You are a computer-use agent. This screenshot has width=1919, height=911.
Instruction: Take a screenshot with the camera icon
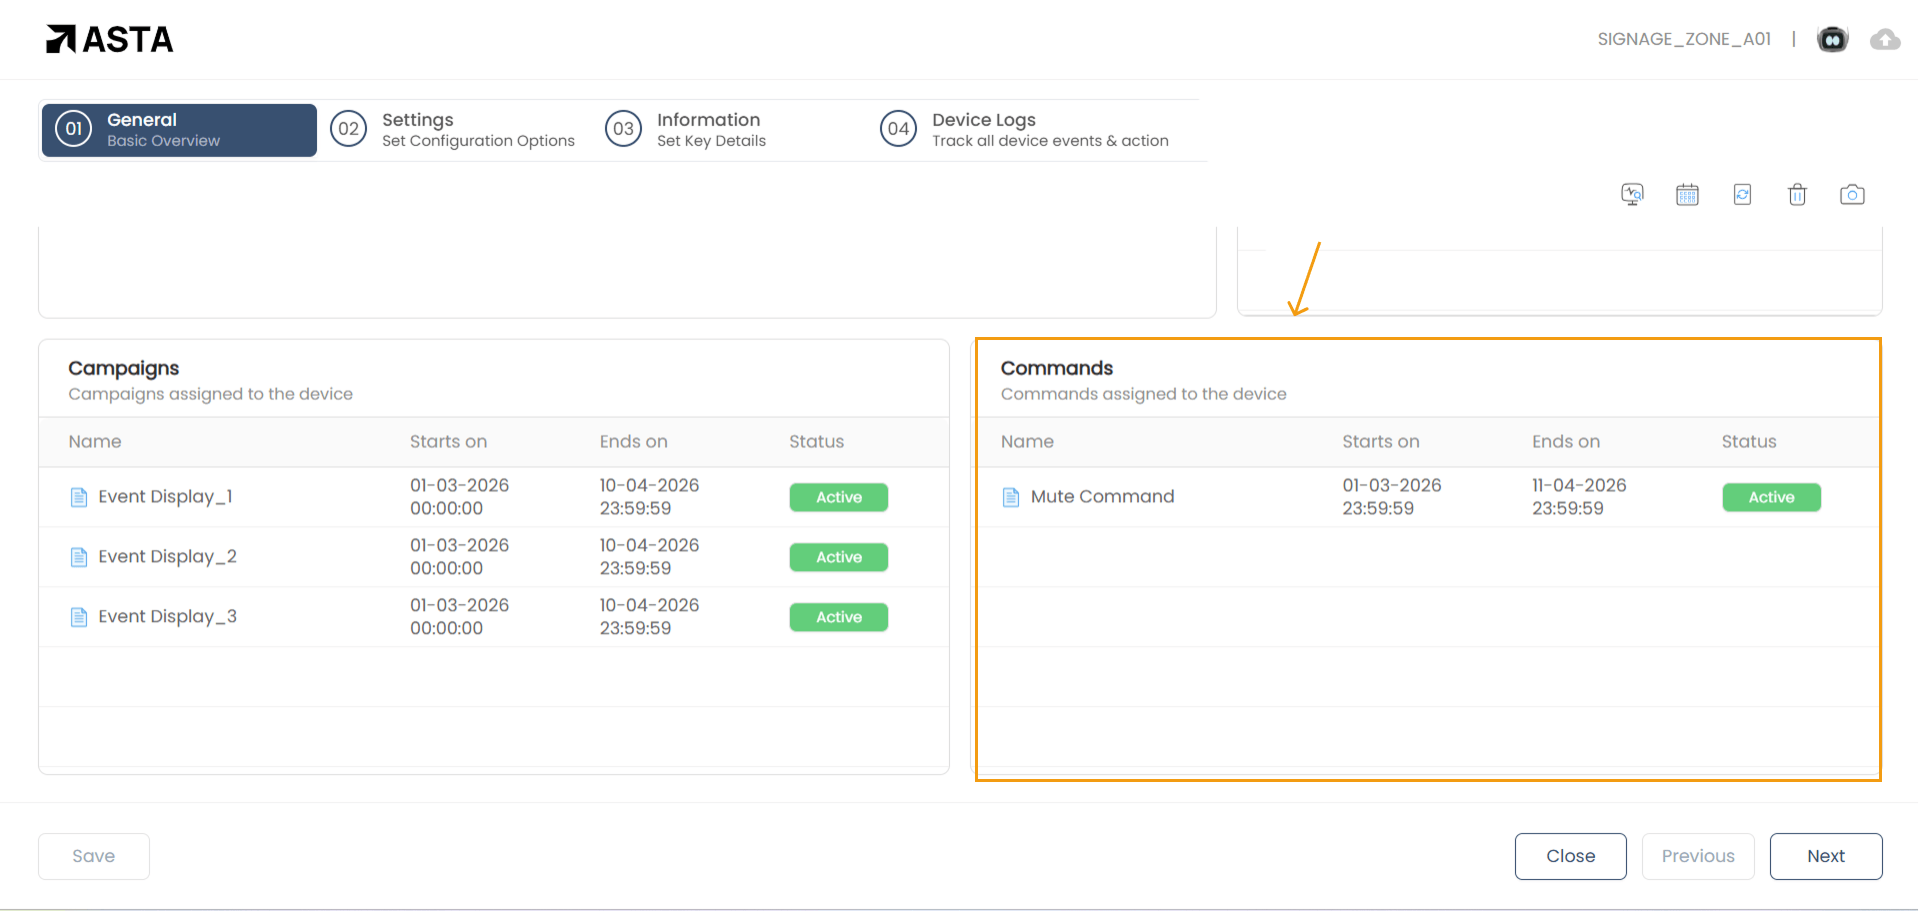pyautogui.click(x=1852, y=195)
